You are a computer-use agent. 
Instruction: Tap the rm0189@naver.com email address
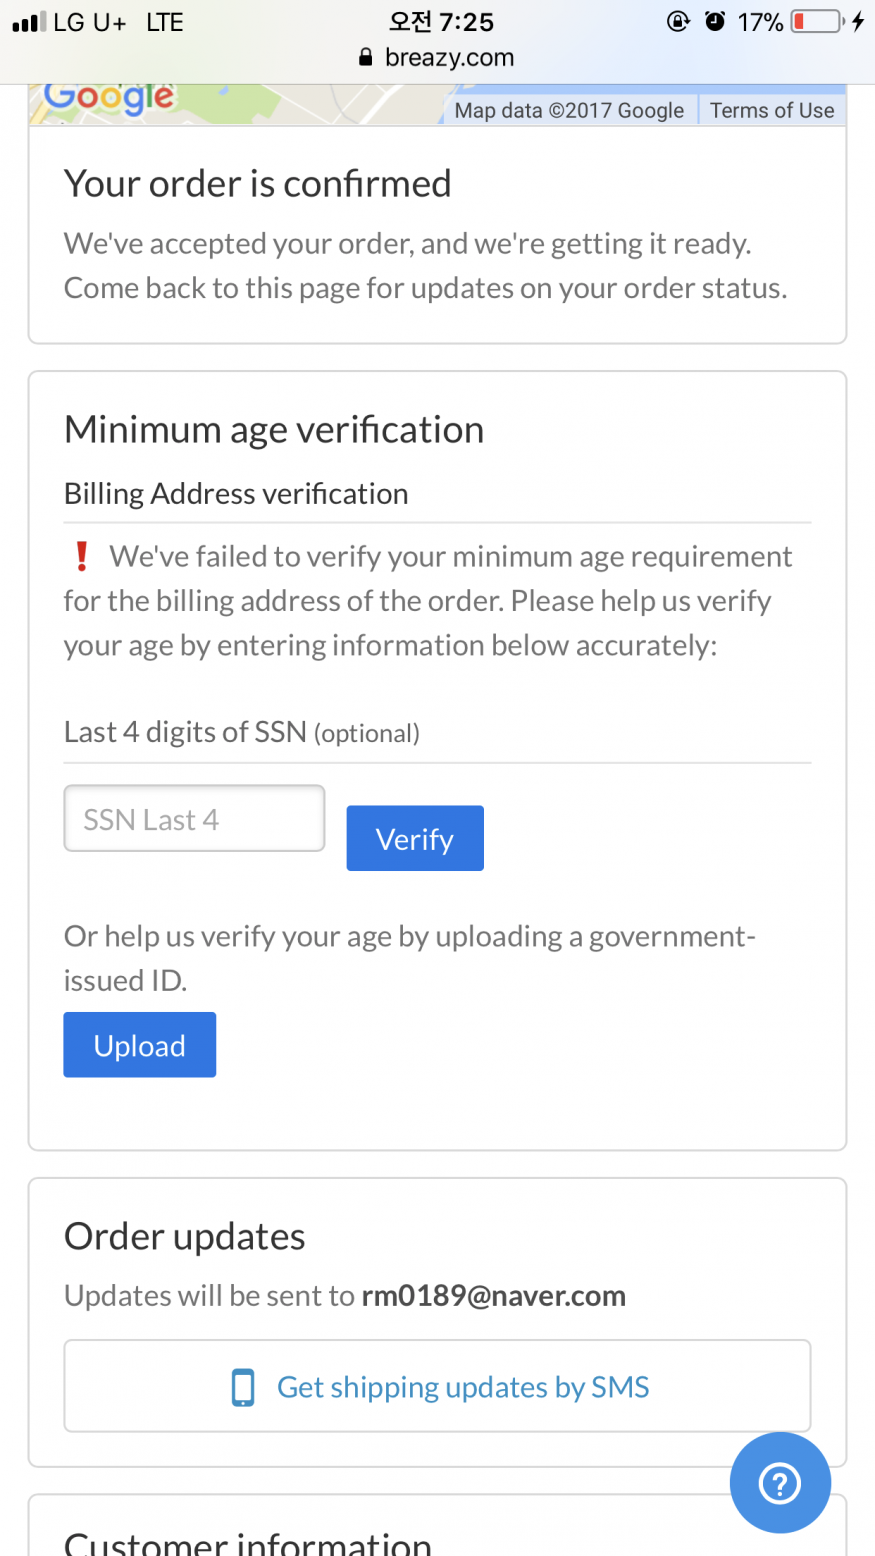point(493,1296)
